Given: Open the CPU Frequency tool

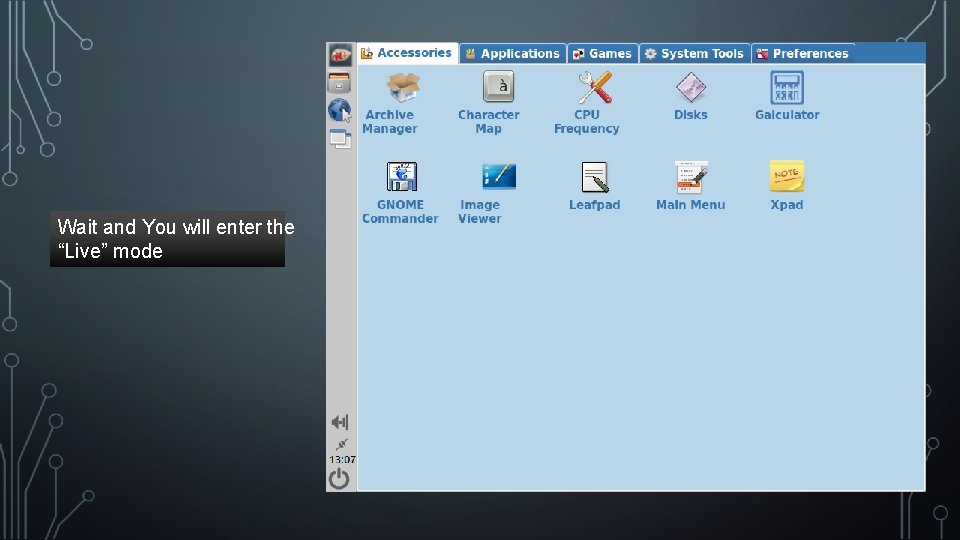Looking at the screenshot, I should (x=588, y=103).
